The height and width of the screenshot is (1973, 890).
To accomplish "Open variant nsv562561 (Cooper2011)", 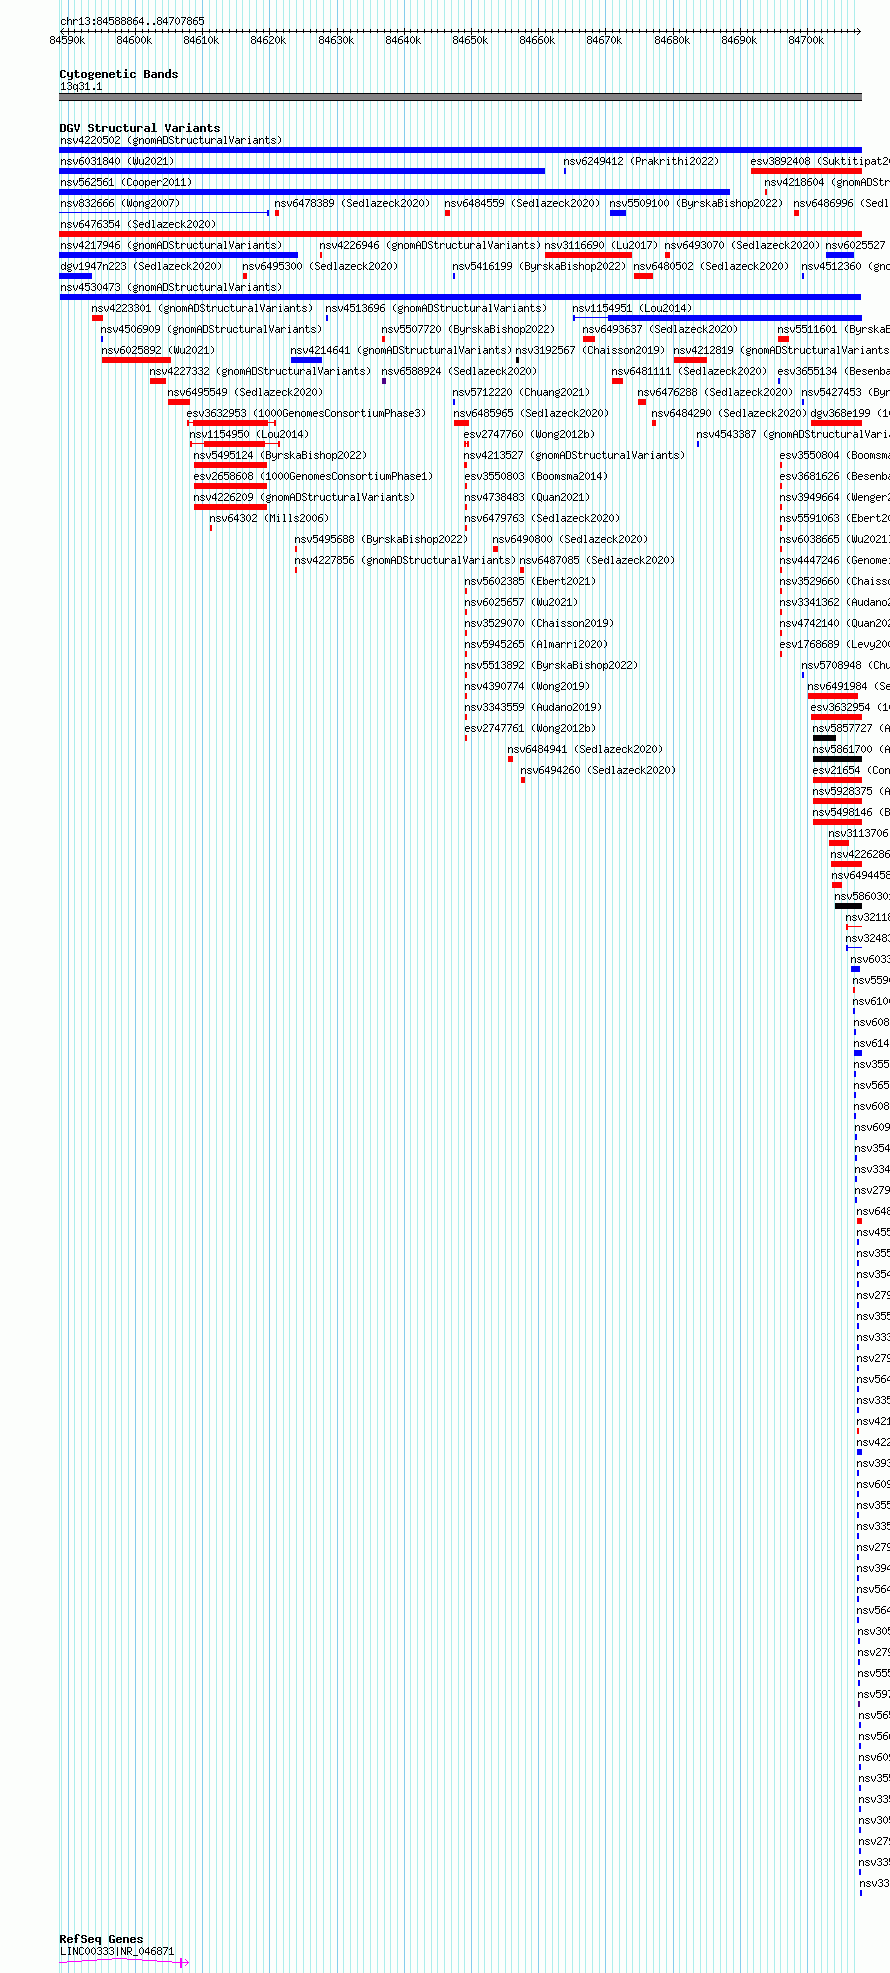I will (x=126, y=182).
